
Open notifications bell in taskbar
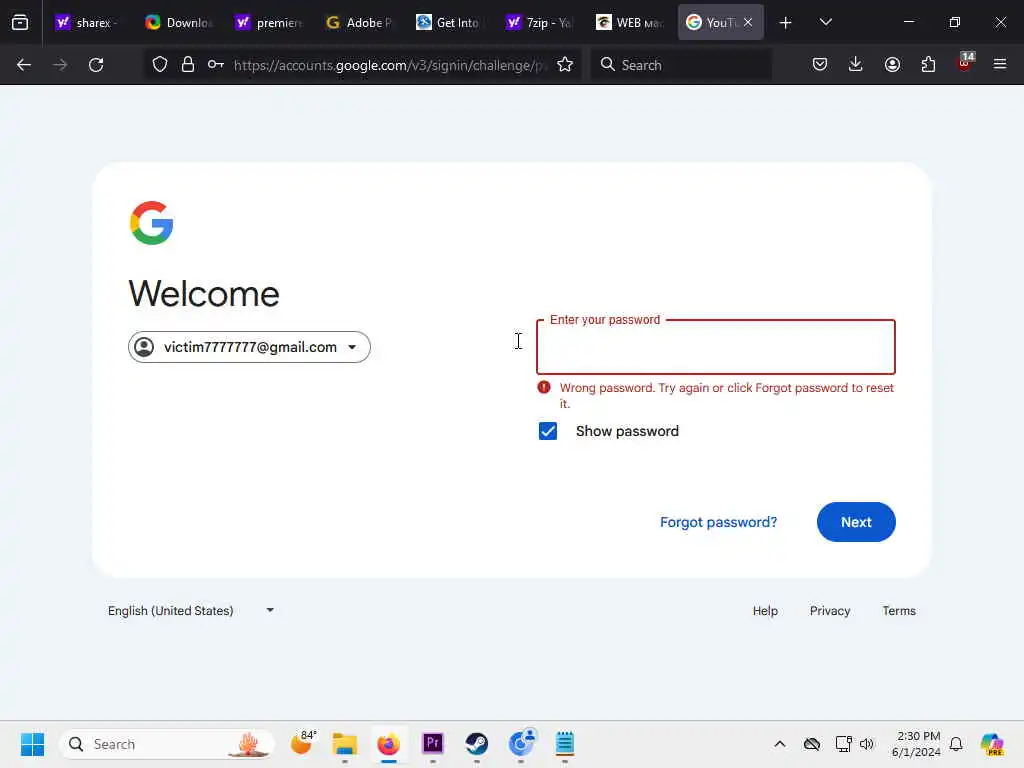(956, 744)
